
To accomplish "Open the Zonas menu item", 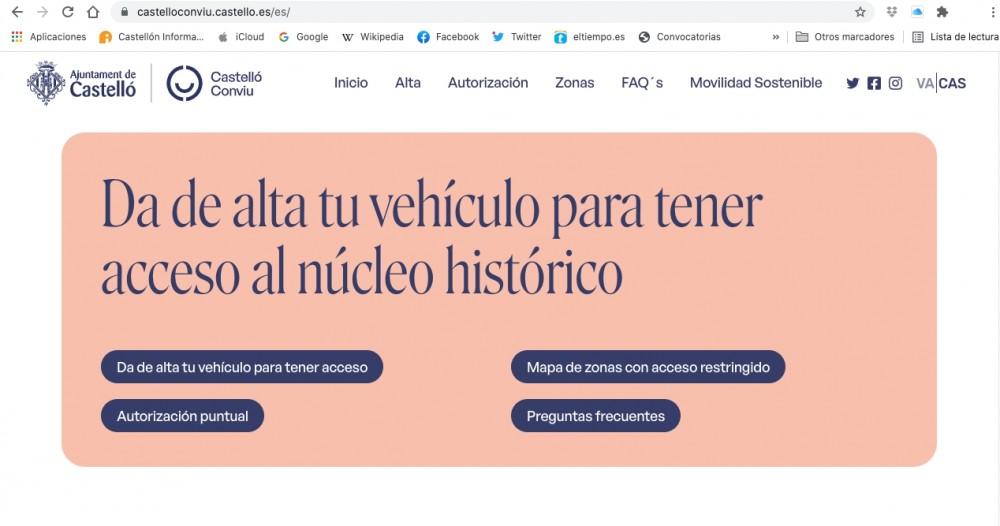I will click(x=574, y=83).
